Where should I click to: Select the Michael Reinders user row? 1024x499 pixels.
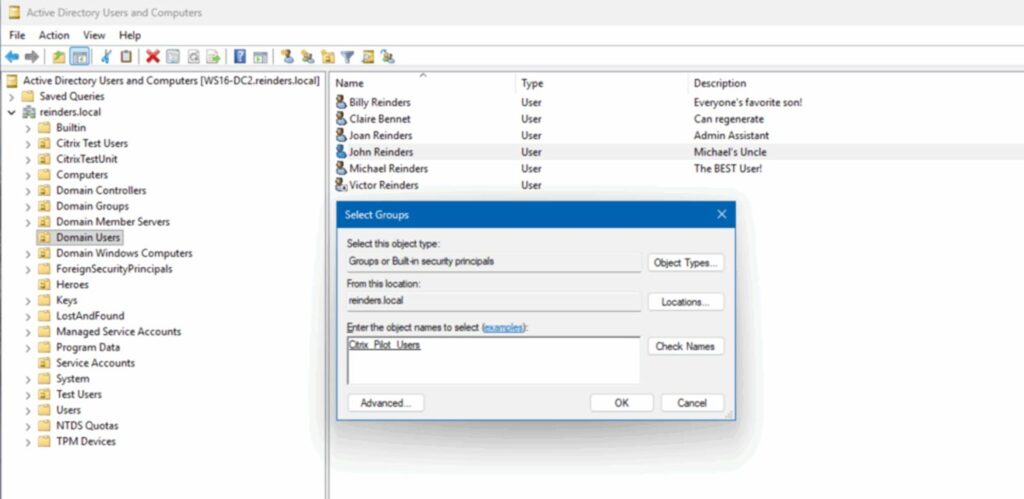[678, 169]
